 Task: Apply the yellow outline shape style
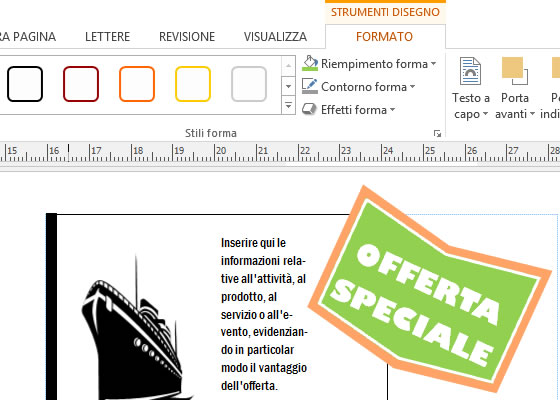click(x=193, y=84)
